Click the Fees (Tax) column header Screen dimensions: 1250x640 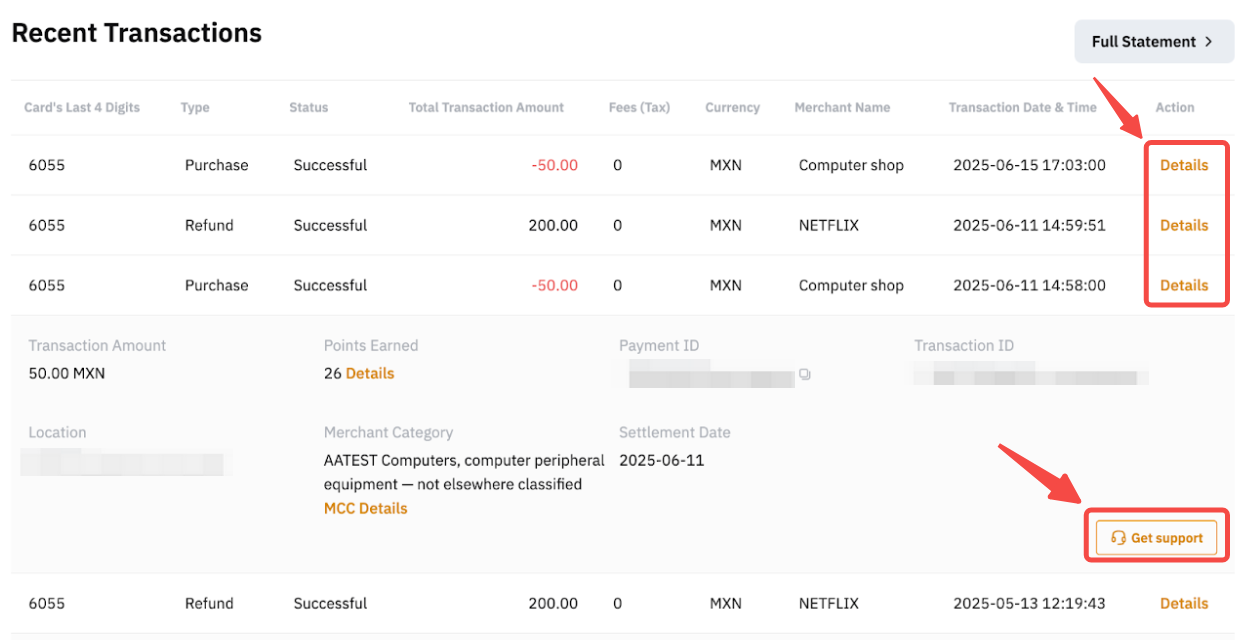click(639, 107)
